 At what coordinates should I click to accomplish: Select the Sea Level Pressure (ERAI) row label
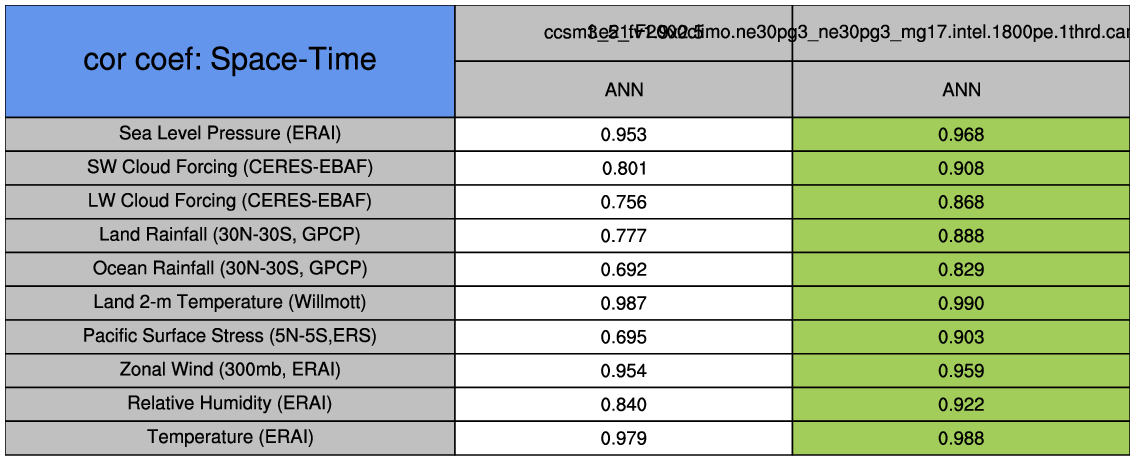click(230, 133)
